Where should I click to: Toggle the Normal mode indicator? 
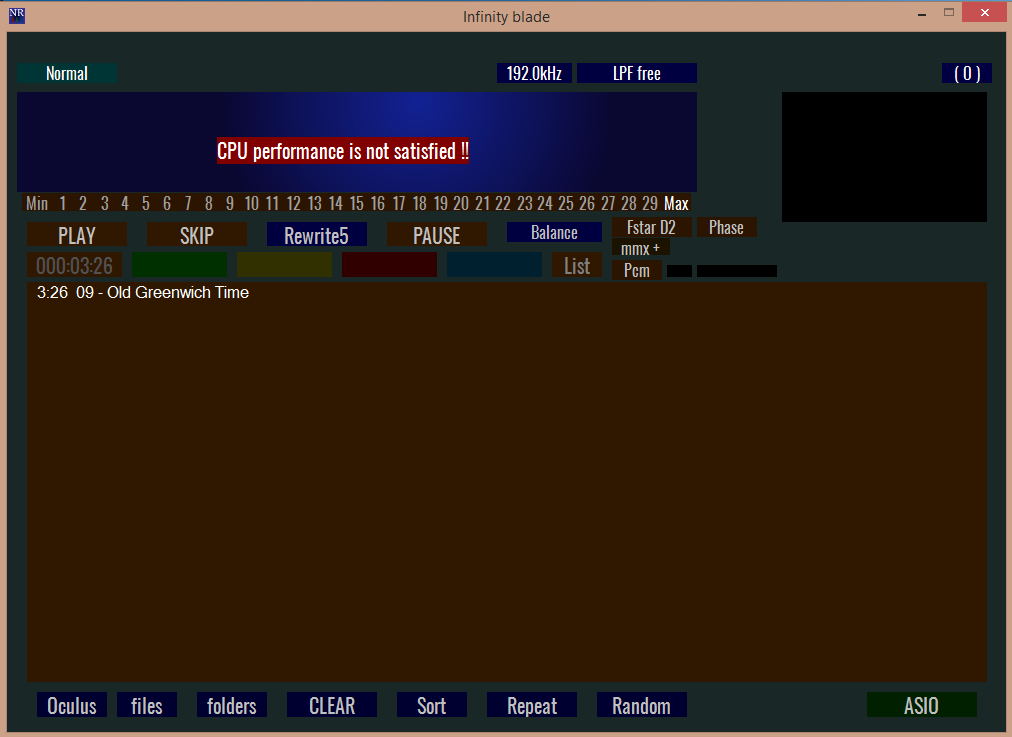coord(67,73)
